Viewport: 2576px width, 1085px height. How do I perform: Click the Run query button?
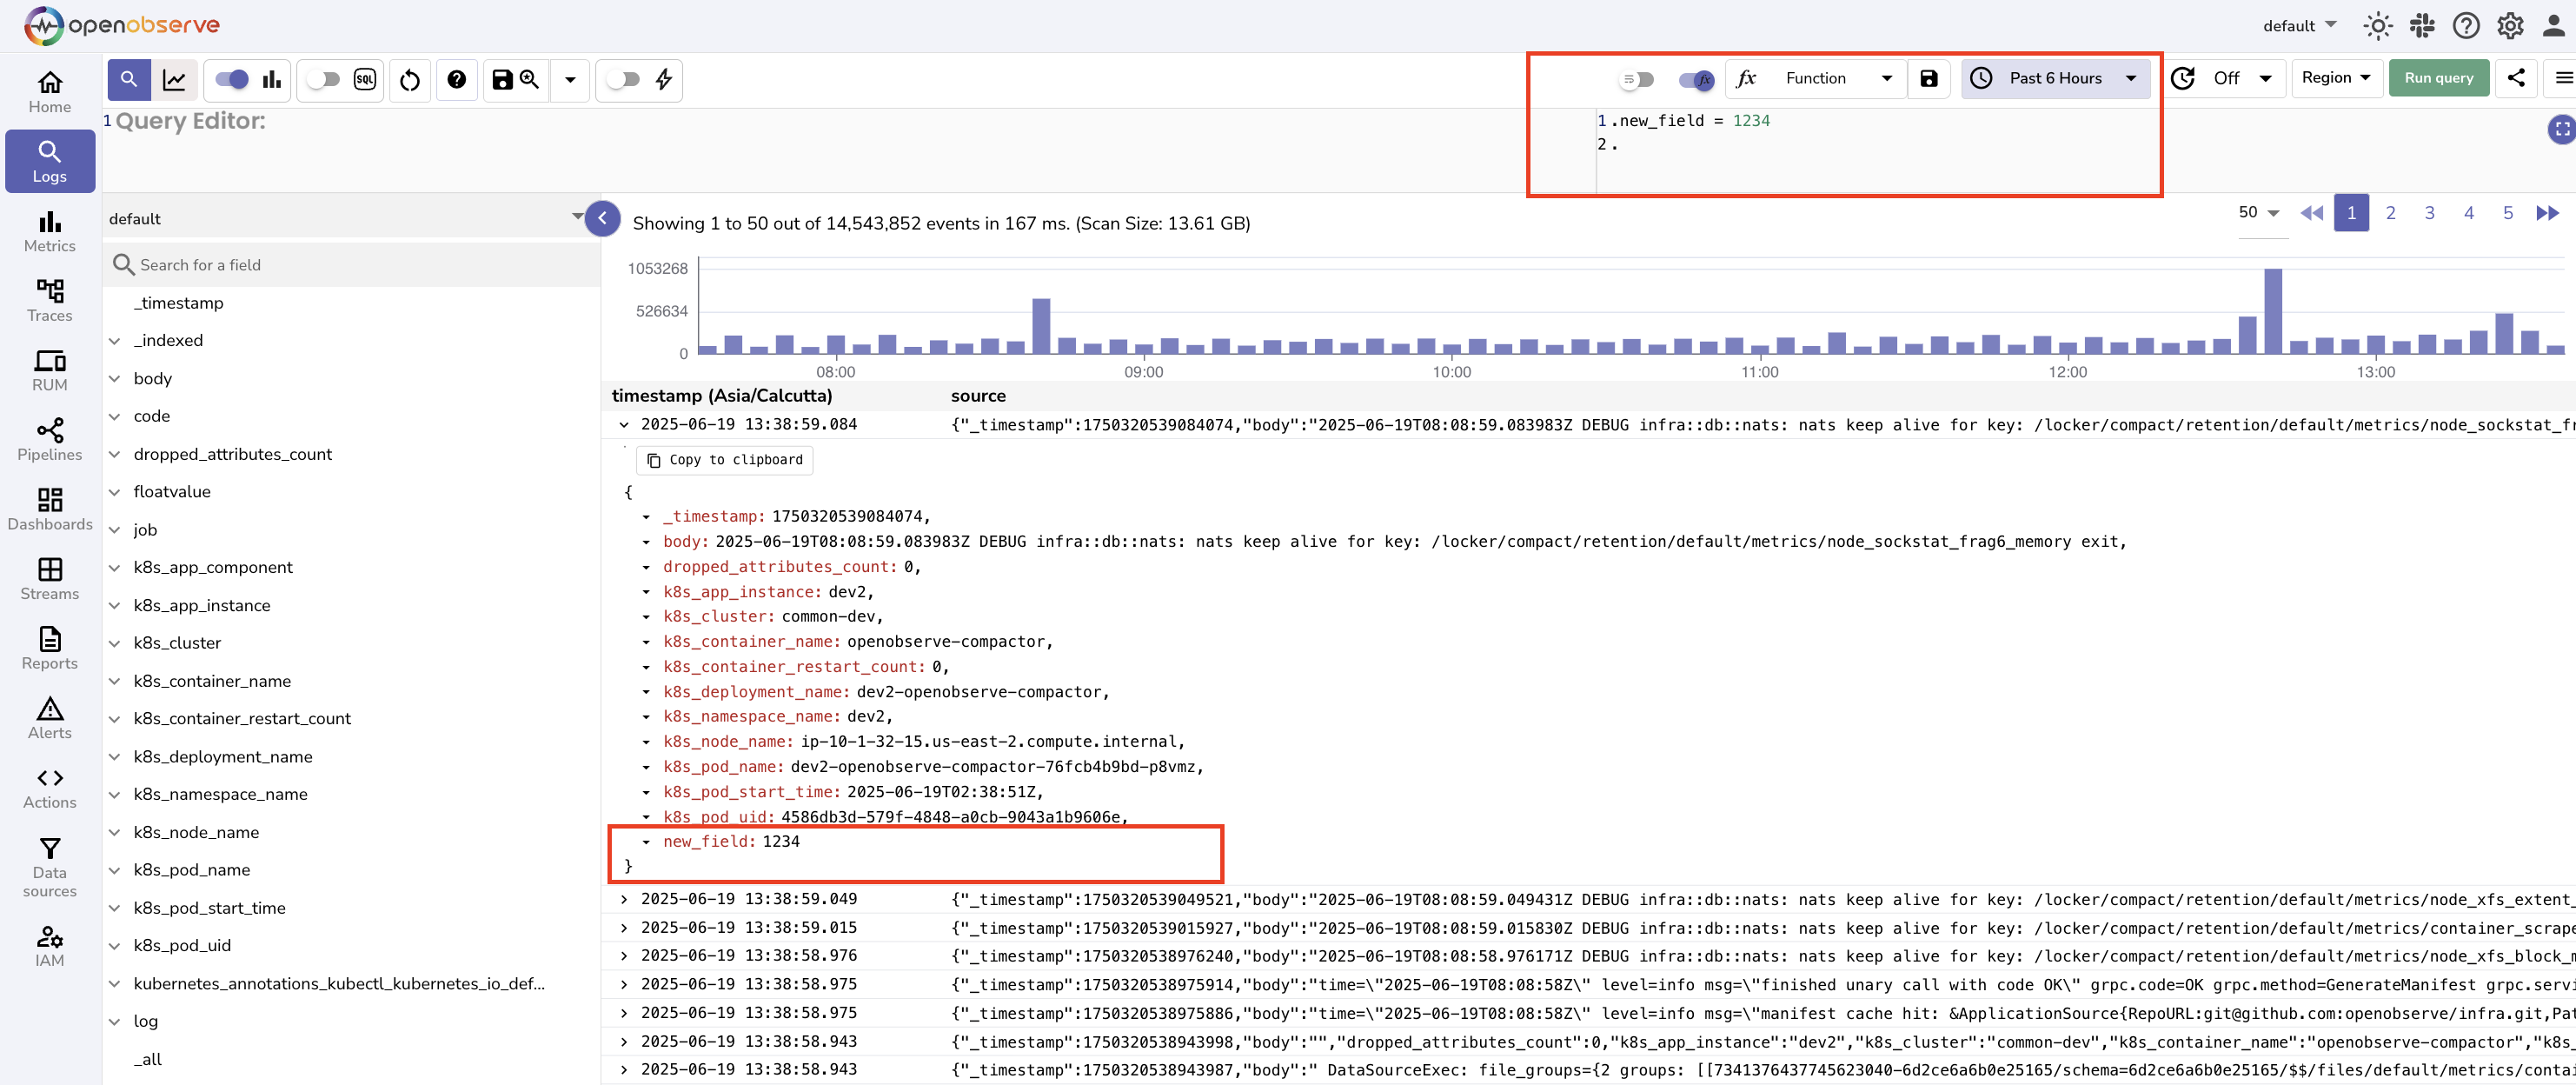(2438, 77)
